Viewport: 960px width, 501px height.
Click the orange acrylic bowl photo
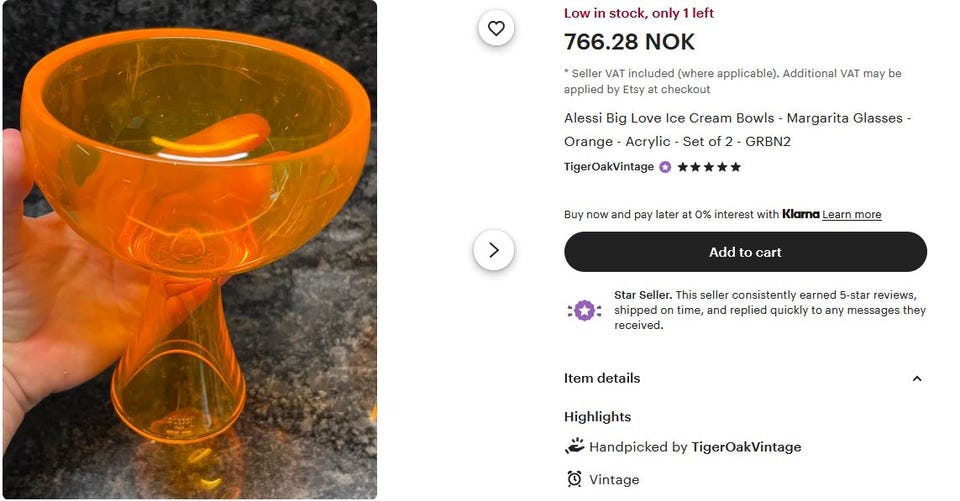click(x=189, y=250)
